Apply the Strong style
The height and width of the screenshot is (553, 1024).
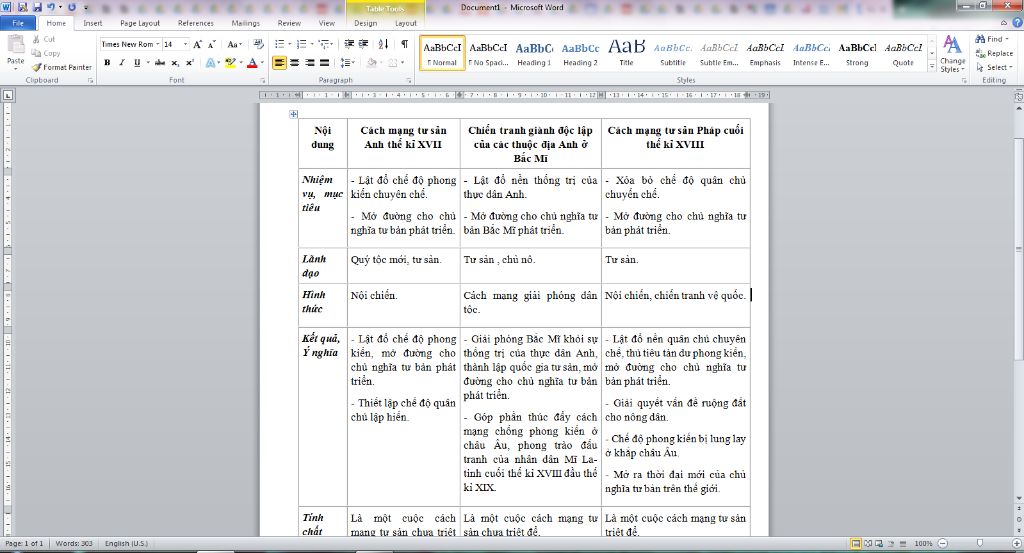(x=857, y=53)
